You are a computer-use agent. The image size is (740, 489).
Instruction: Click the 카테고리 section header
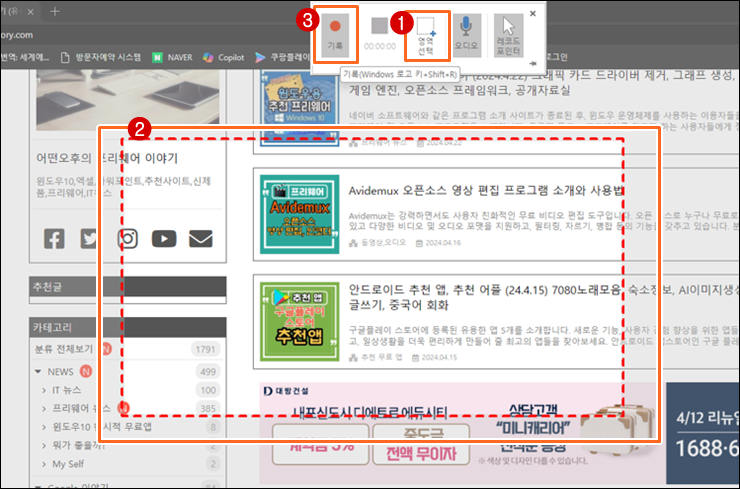[x=127, y=327]
